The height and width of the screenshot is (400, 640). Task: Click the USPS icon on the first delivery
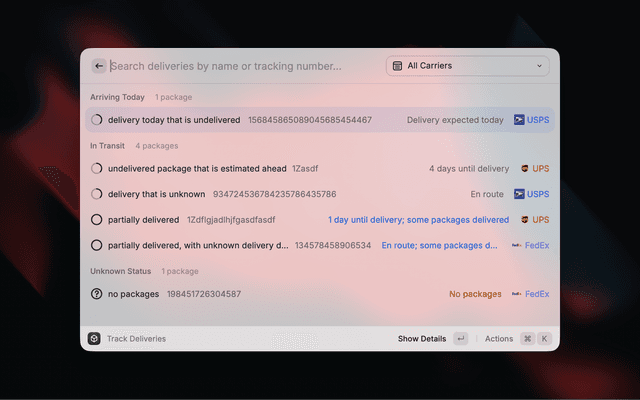519,120
